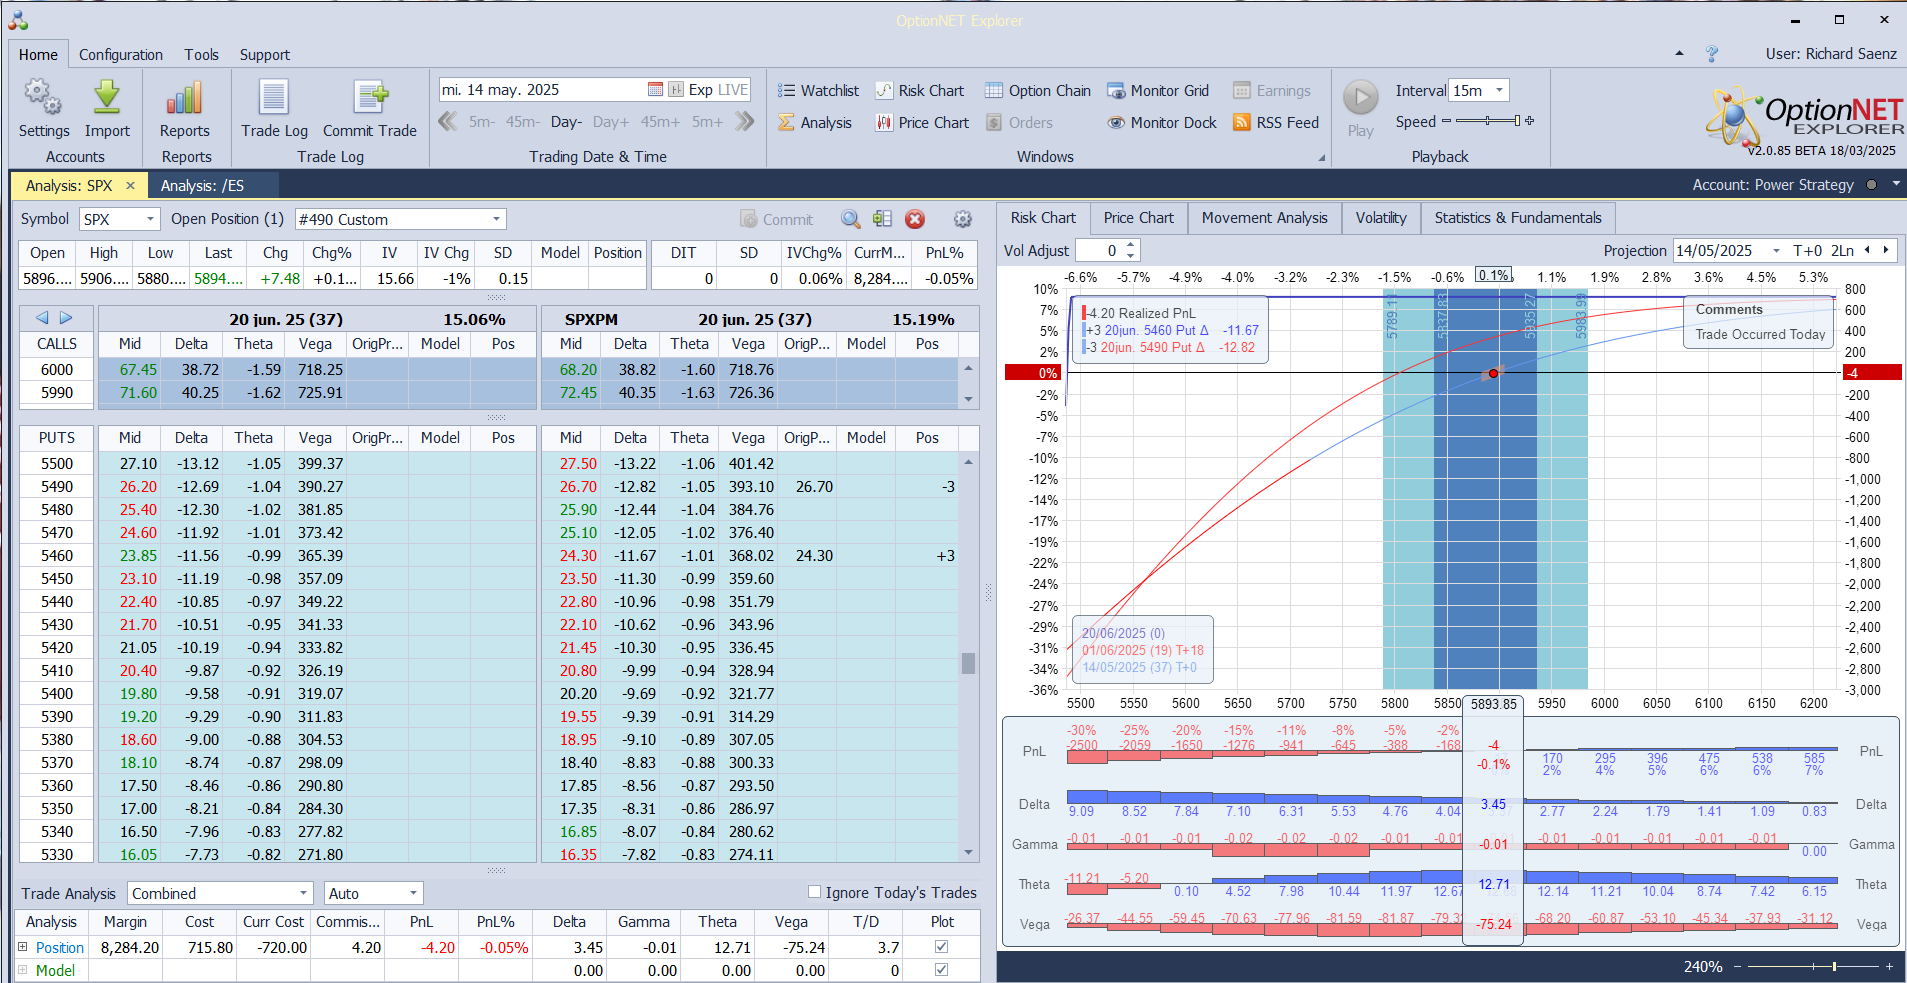The height and width of the screenshot is (983, 1907).
Task: Open the Statistics & Fundamentals tab
Action: pyautogui.click(x=1517, y=218)
